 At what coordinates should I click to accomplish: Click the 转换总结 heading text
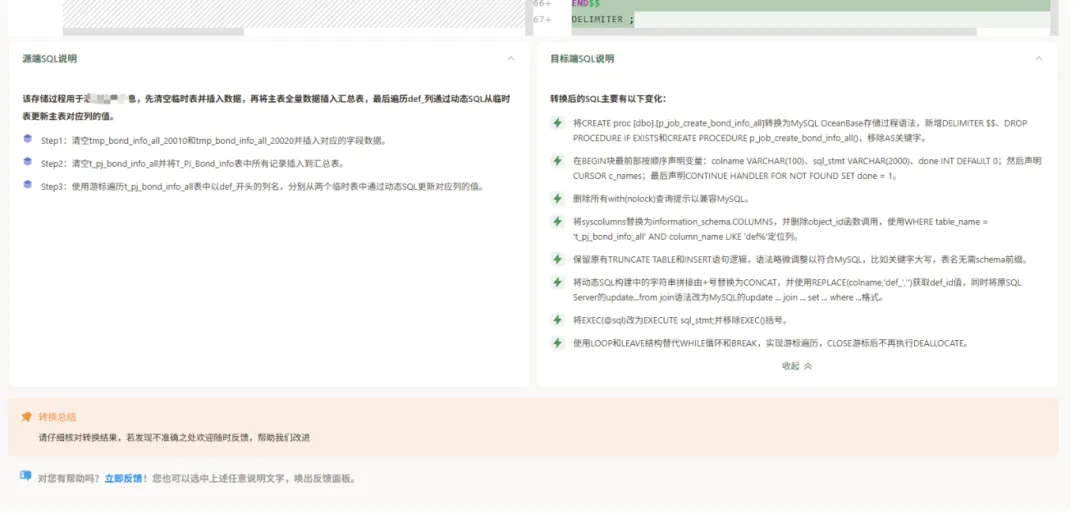pos(57,417)
